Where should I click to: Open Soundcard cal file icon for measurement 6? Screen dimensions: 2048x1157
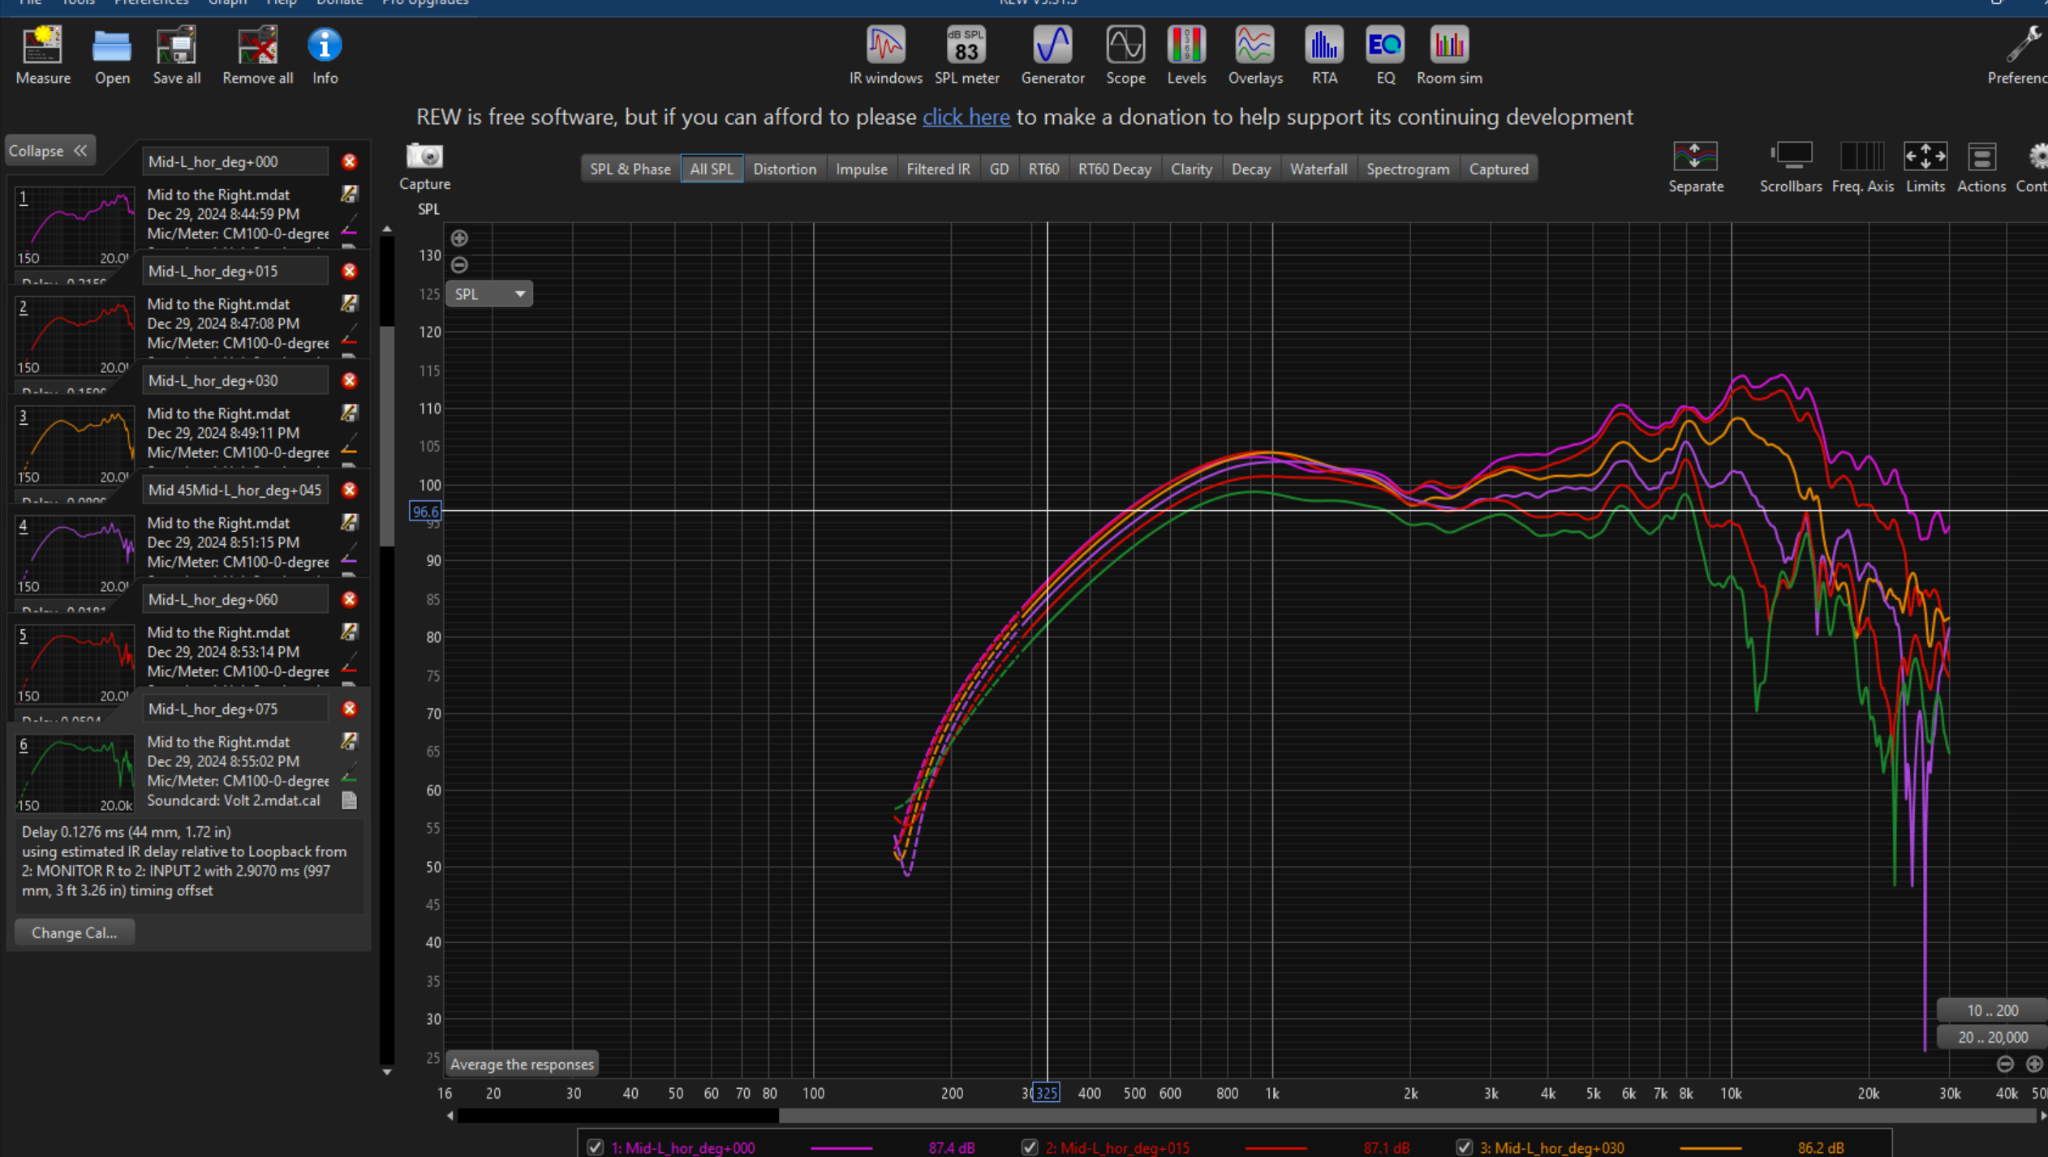point(349,800)
